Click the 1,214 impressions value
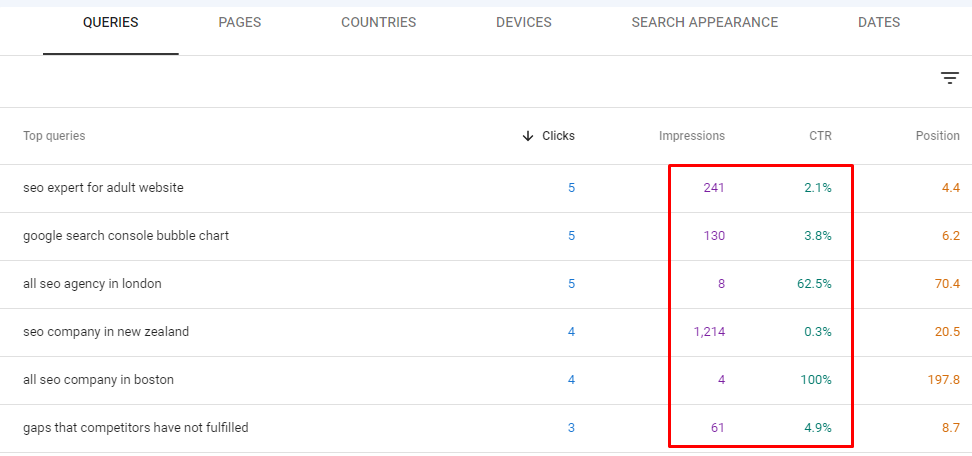Screen dimensions: 972x456 (709, 332)
